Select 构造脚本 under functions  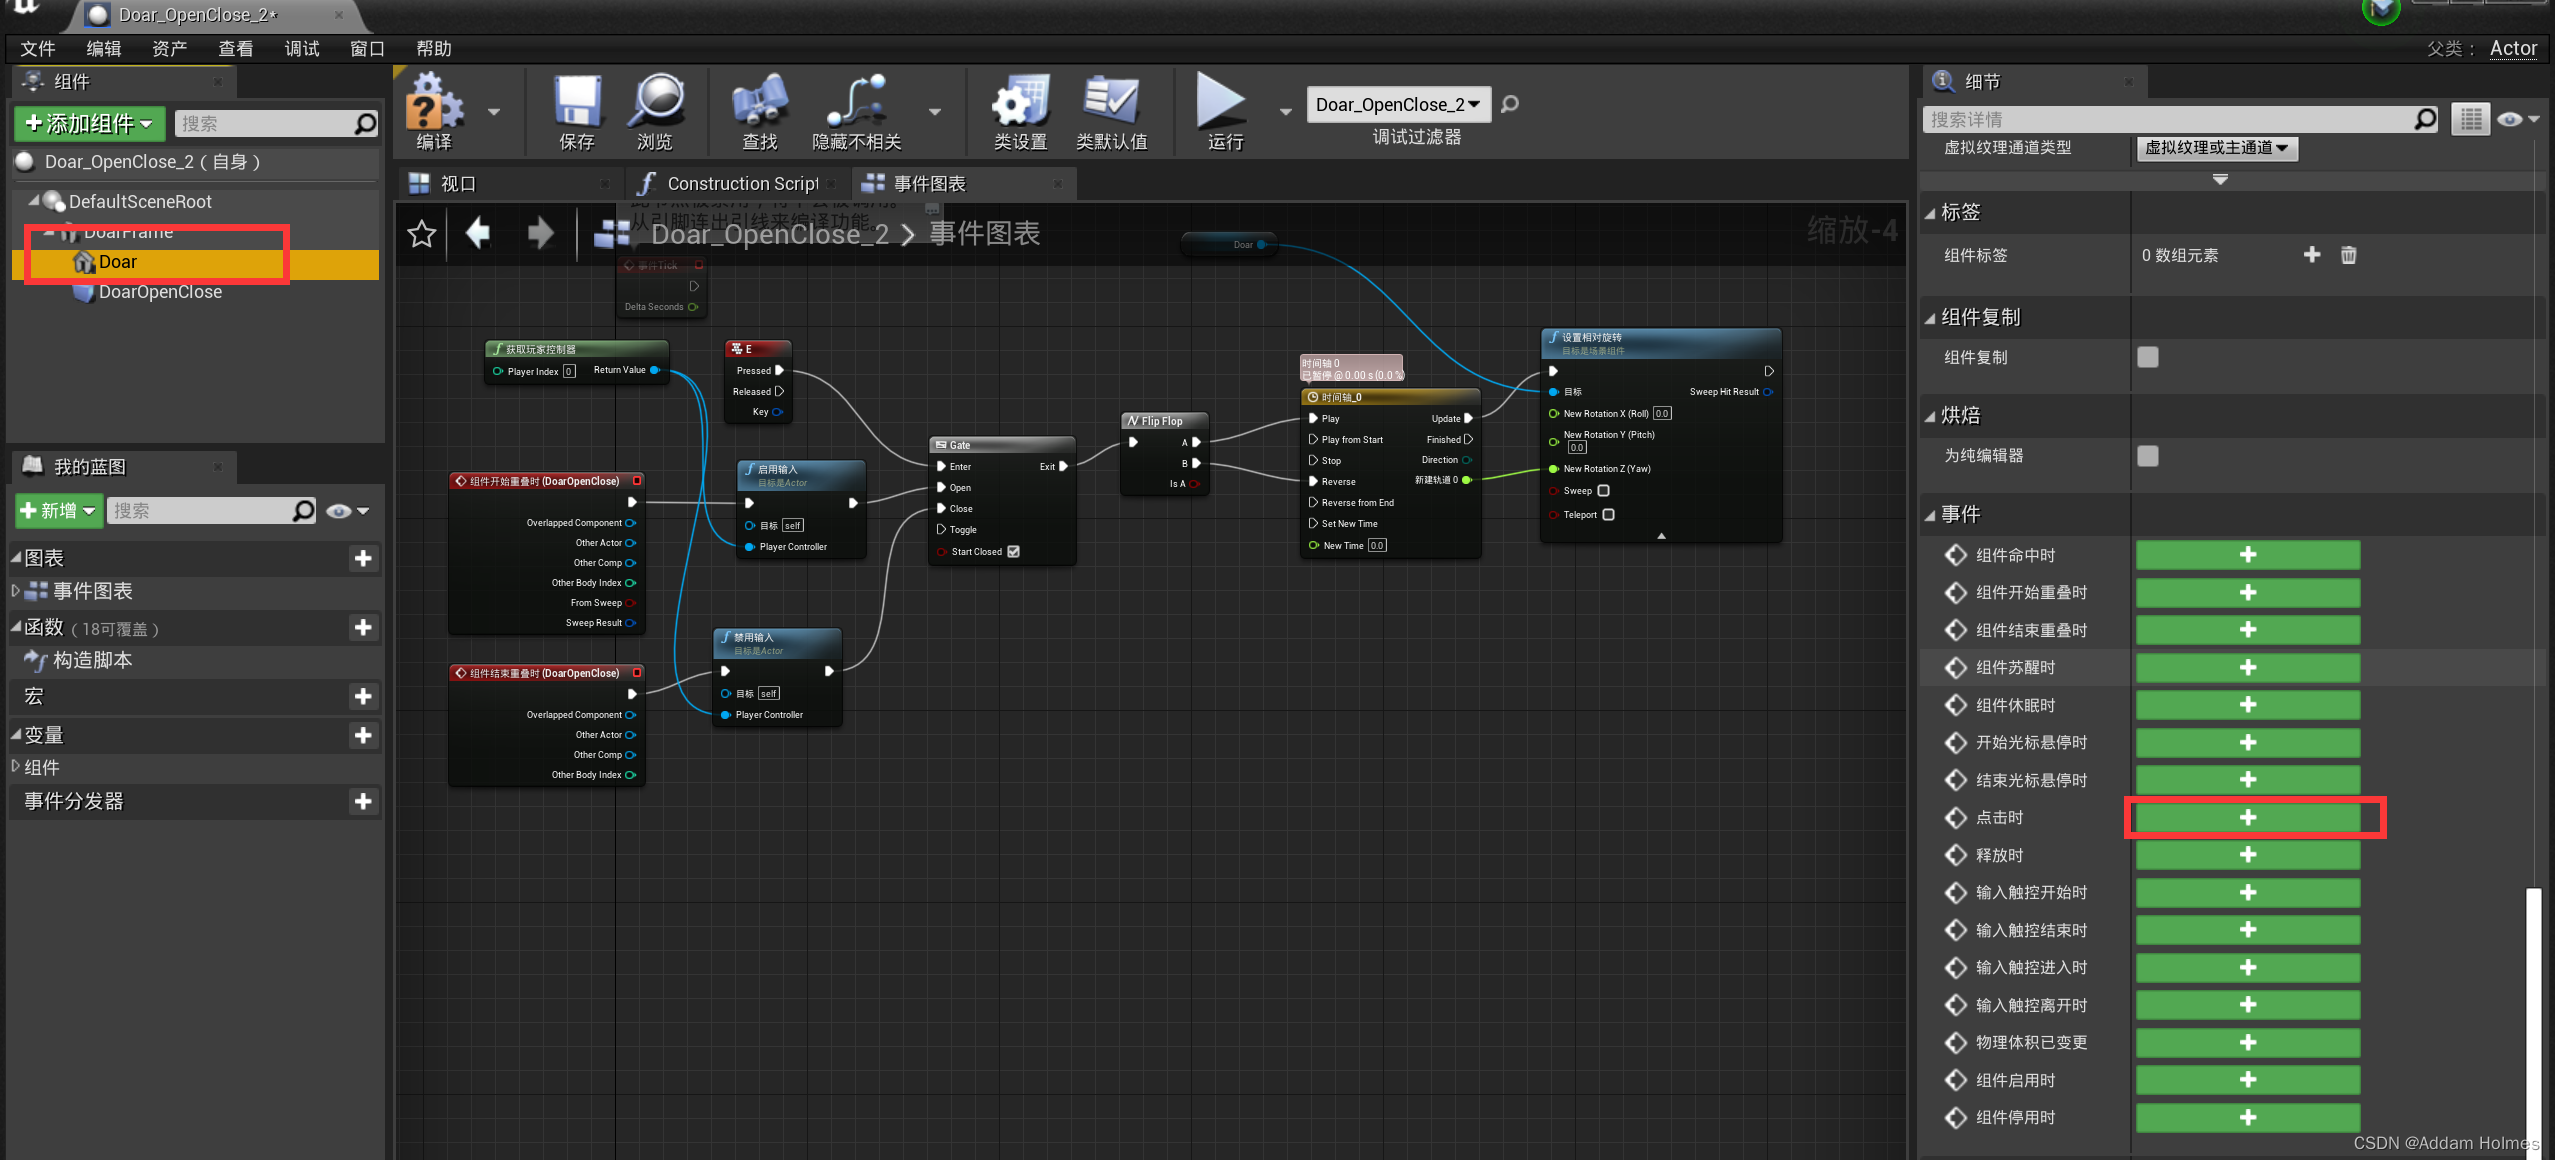tap(93, 661)
